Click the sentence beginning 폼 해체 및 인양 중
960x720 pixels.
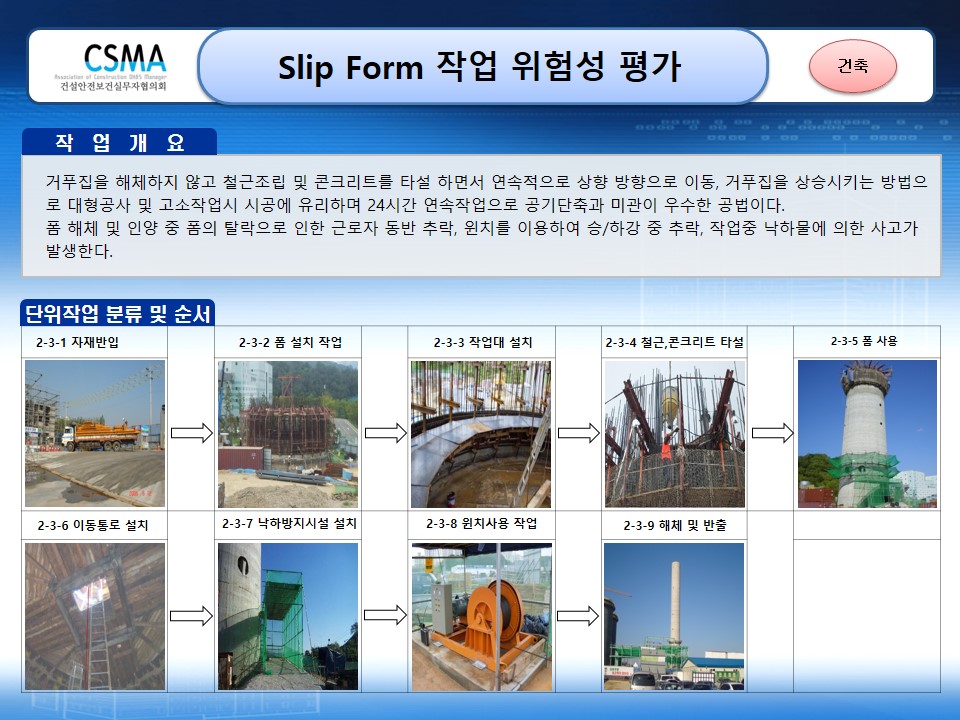tap(482, 239)
